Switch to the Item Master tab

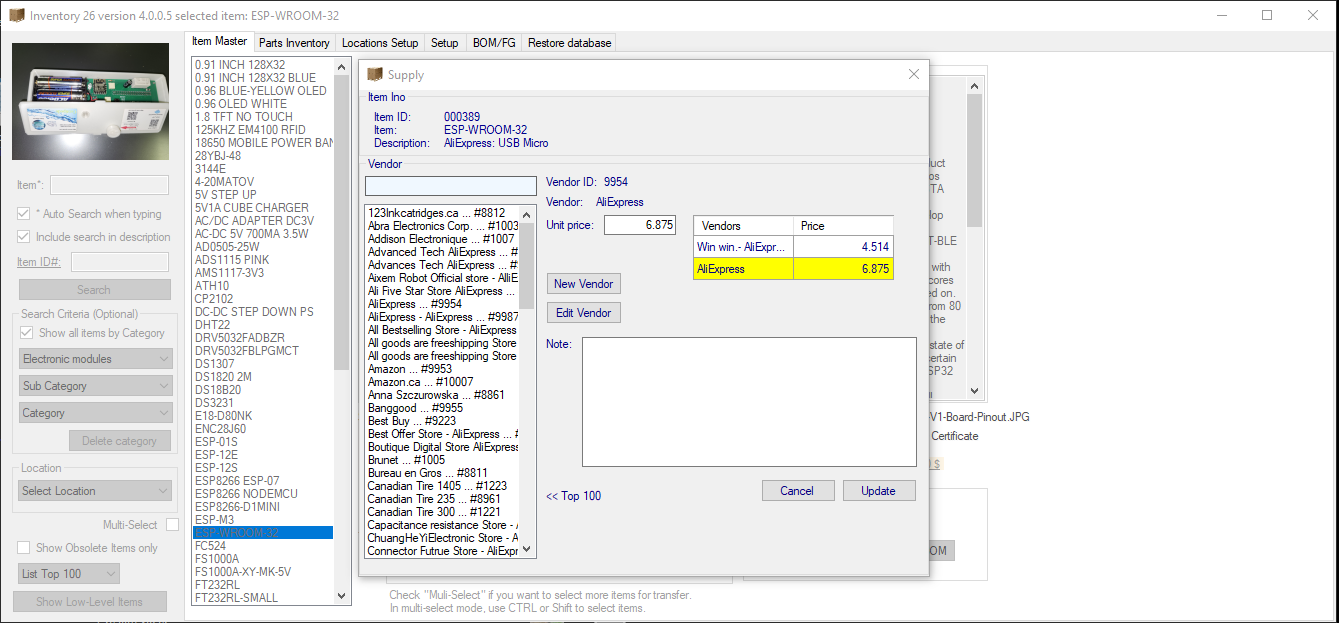point(219,42)
